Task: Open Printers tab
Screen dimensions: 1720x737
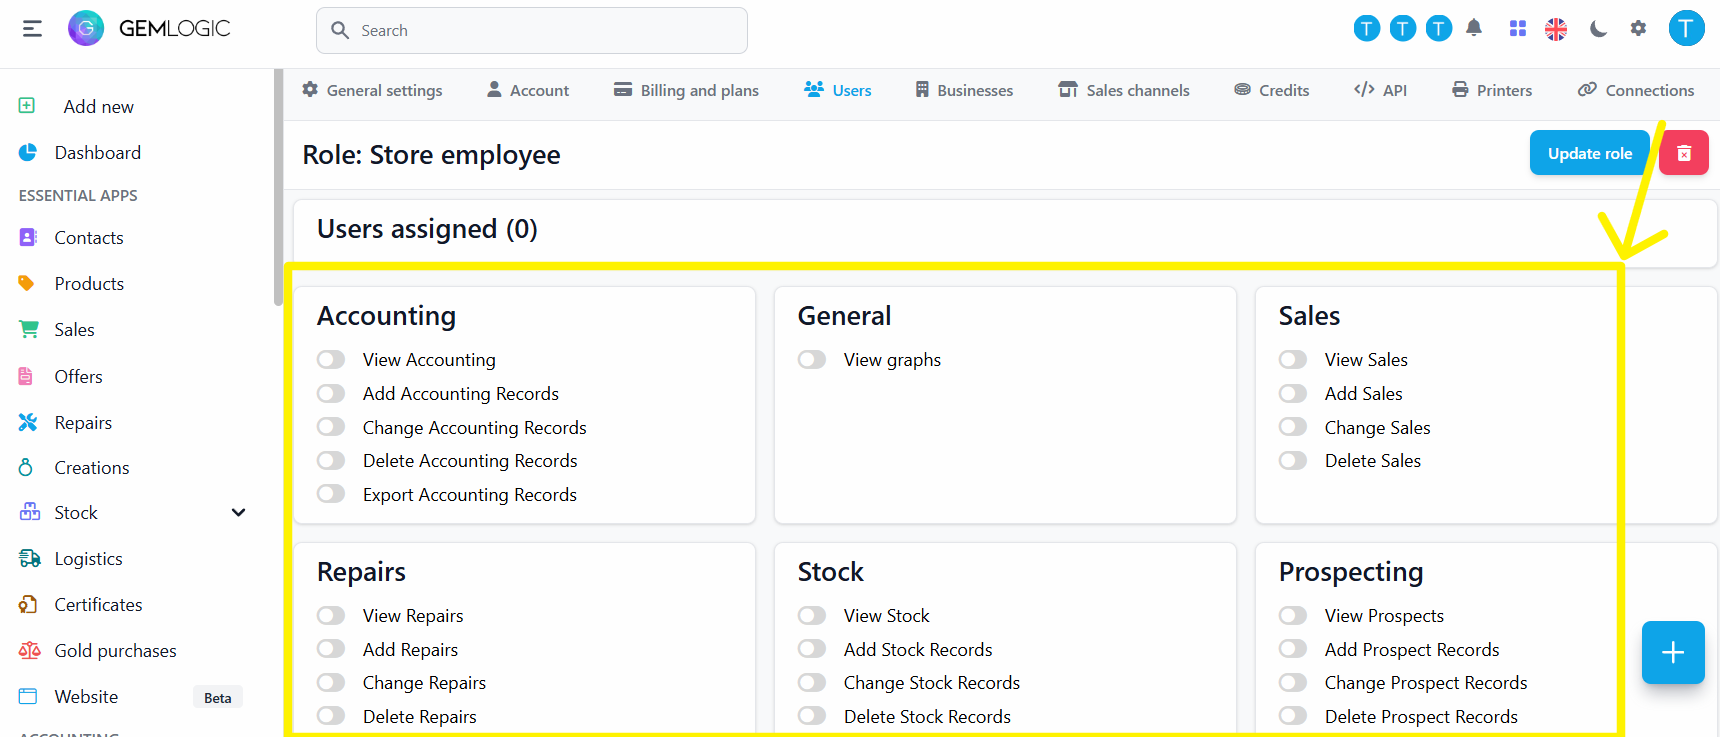Action: pos(1491,90)
